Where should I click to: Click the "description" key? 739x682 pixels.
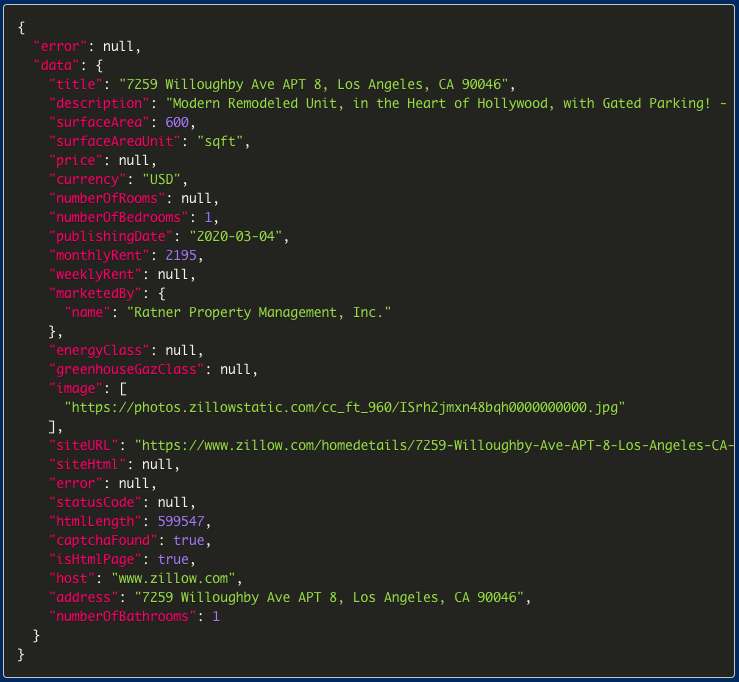tap(99, 103)
